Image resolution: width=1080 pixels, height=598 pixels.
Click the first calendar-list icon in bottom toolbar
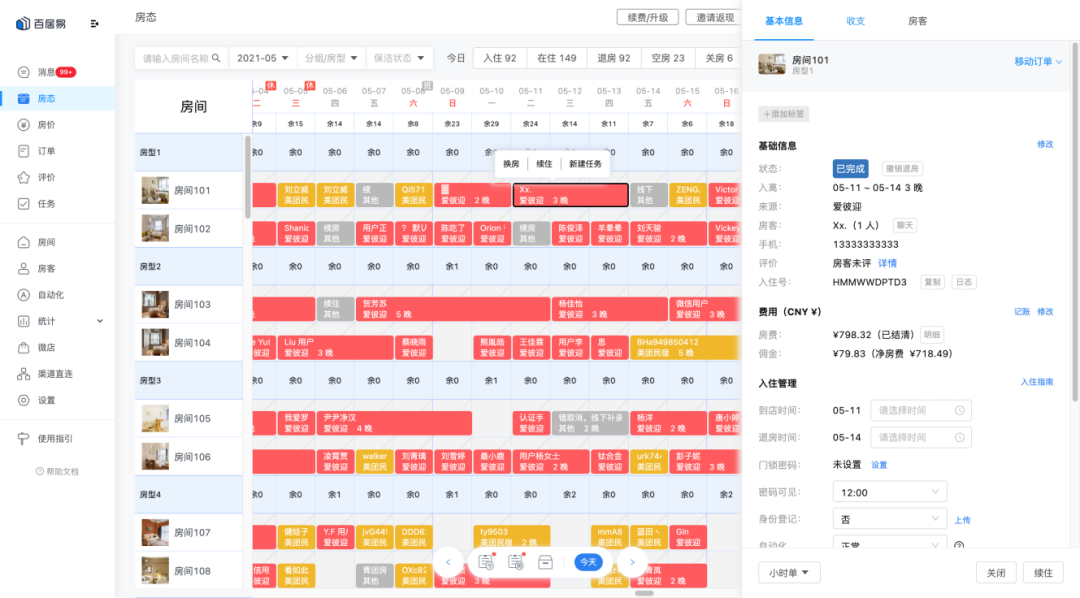coord(486,561)
